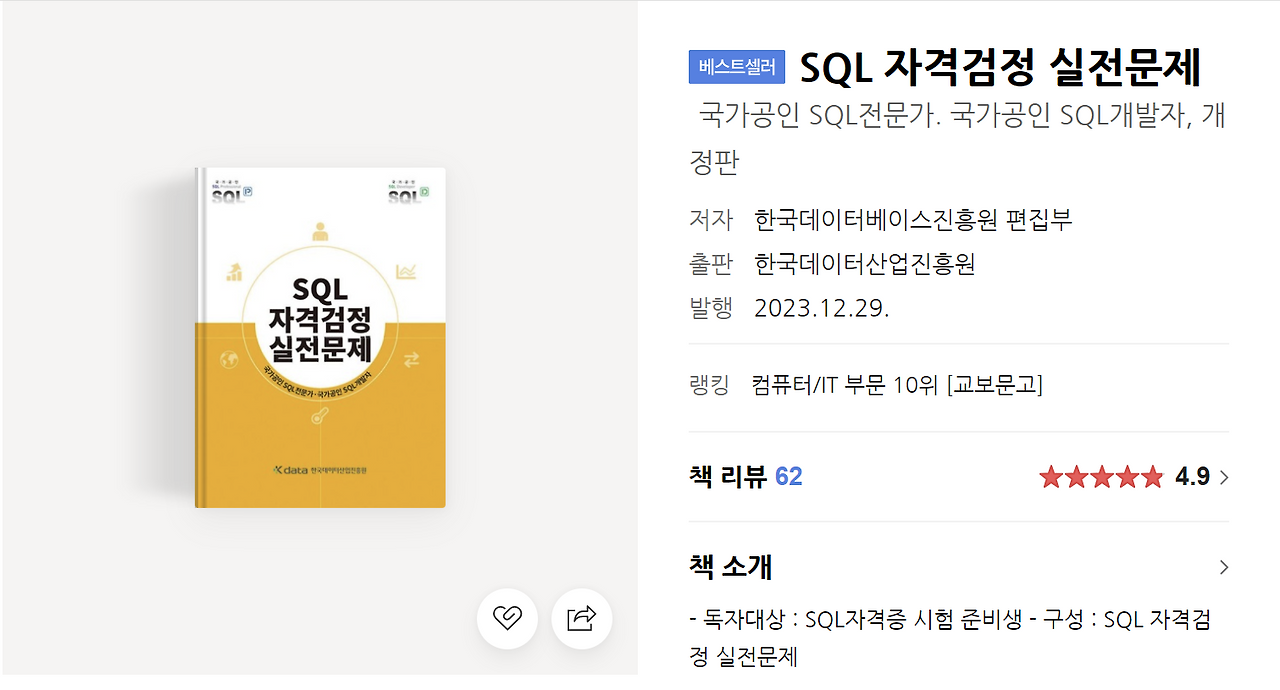Click the person icon atop the cover circle
This screenshot has height=690, width=1280.
318,230
